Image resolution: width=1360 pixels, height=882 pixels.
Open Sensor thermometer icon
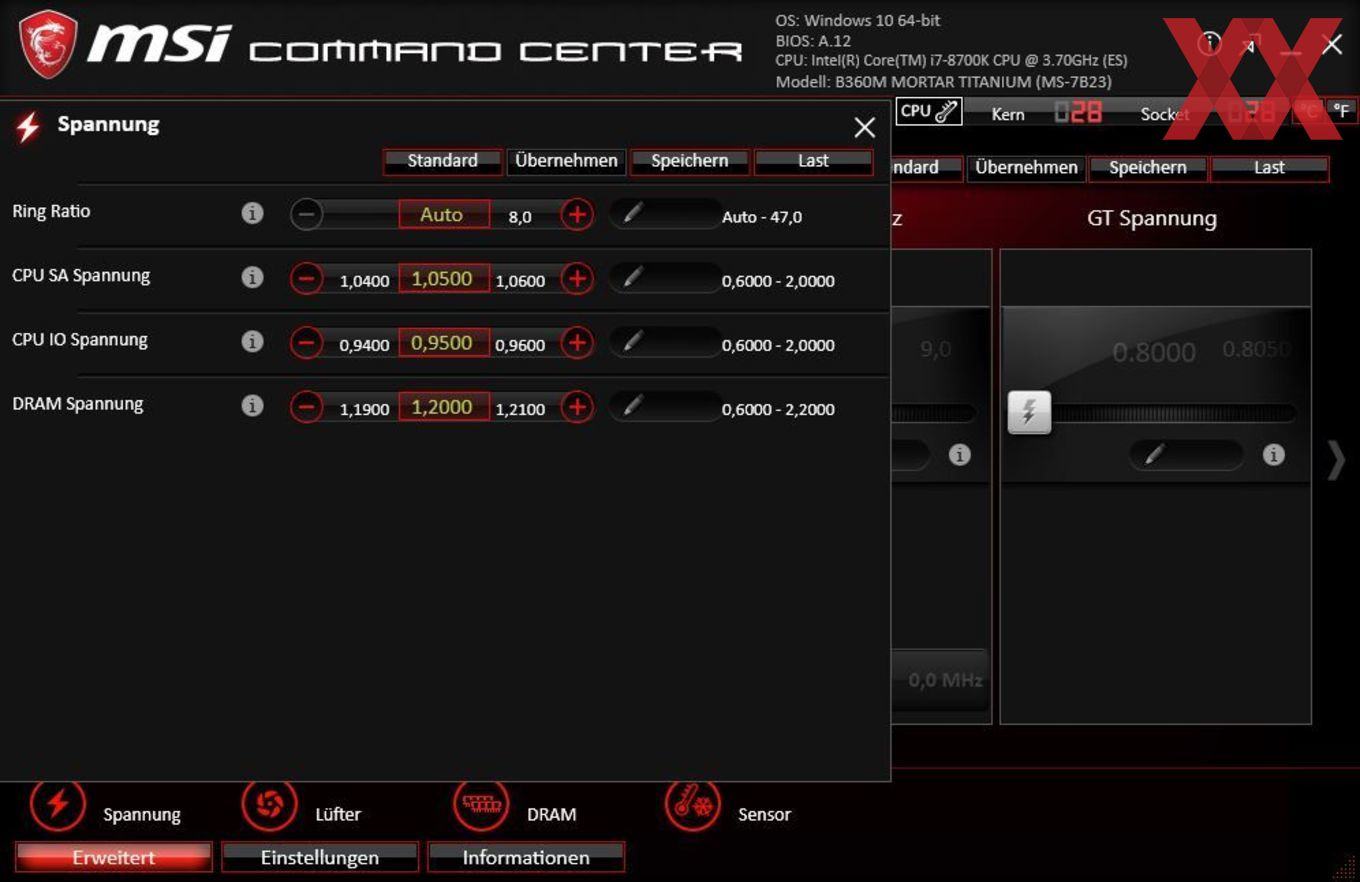tap(693, 804)
